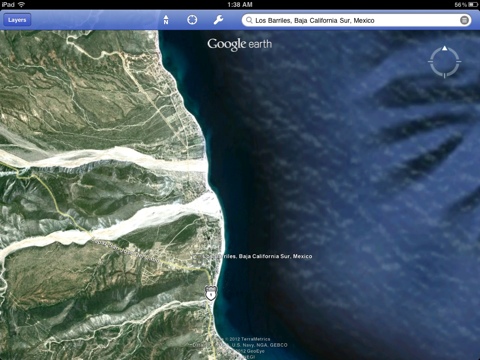The height and width of the screenshot is (360, 480).
Task: Tap the my-location crosshair icon
Action: [x=192, y=20]
